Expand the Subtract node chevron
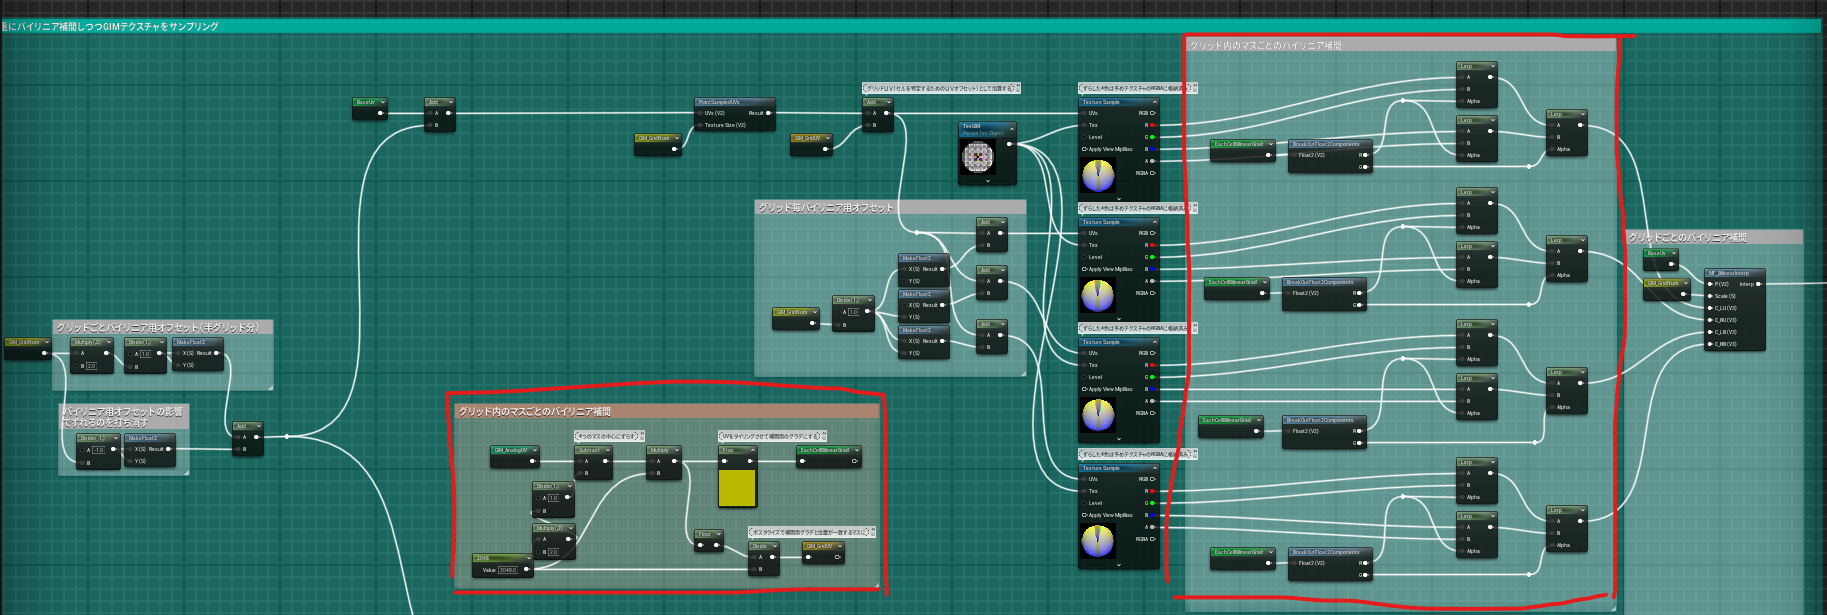The height and width of the screenshot is (615, 1827). coord(606,450)
